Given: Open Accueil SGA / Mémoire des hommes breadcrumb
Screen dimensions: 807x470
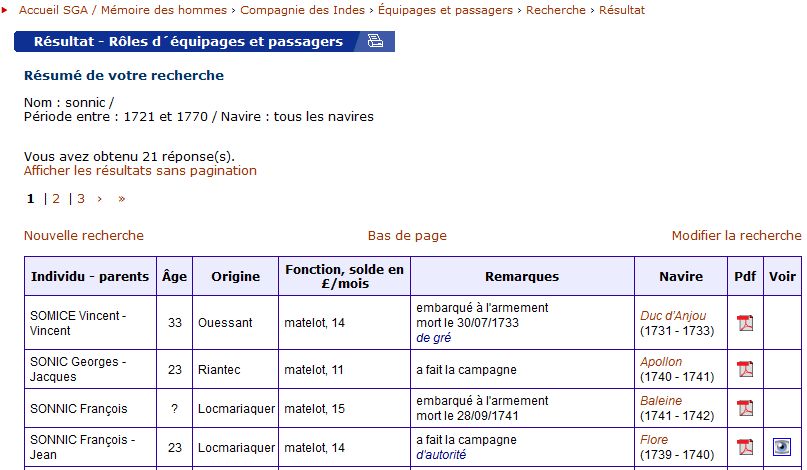Looking at the screenshot, I should click(122, 10).
